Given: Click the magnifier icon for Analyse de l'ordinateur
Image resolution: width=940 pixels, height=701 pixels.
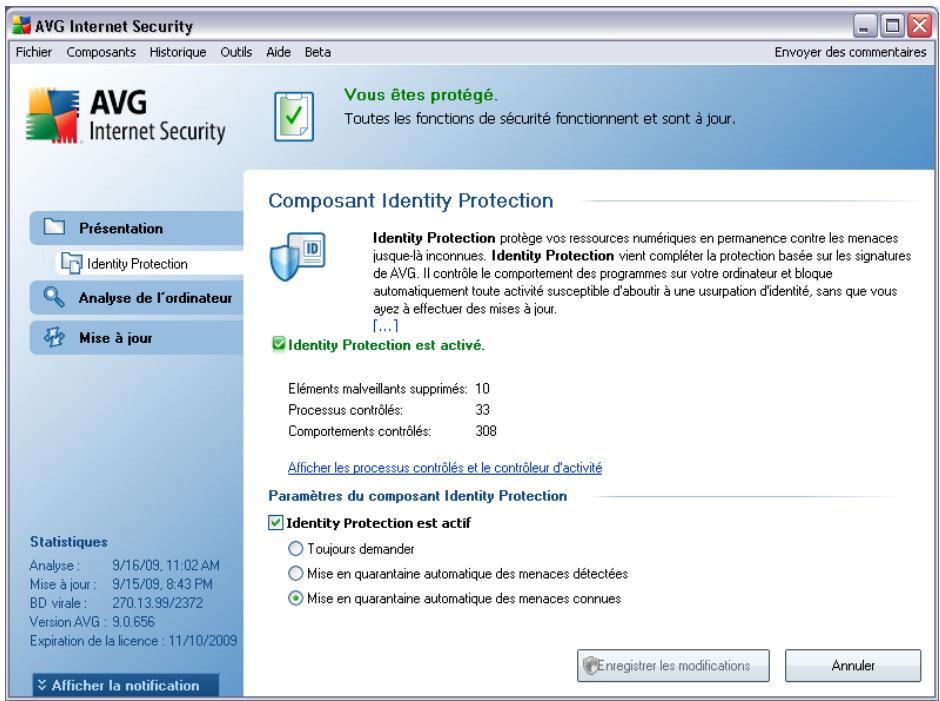Looking at the screenshot, I should pyautogui.click(x=54, y=297).
